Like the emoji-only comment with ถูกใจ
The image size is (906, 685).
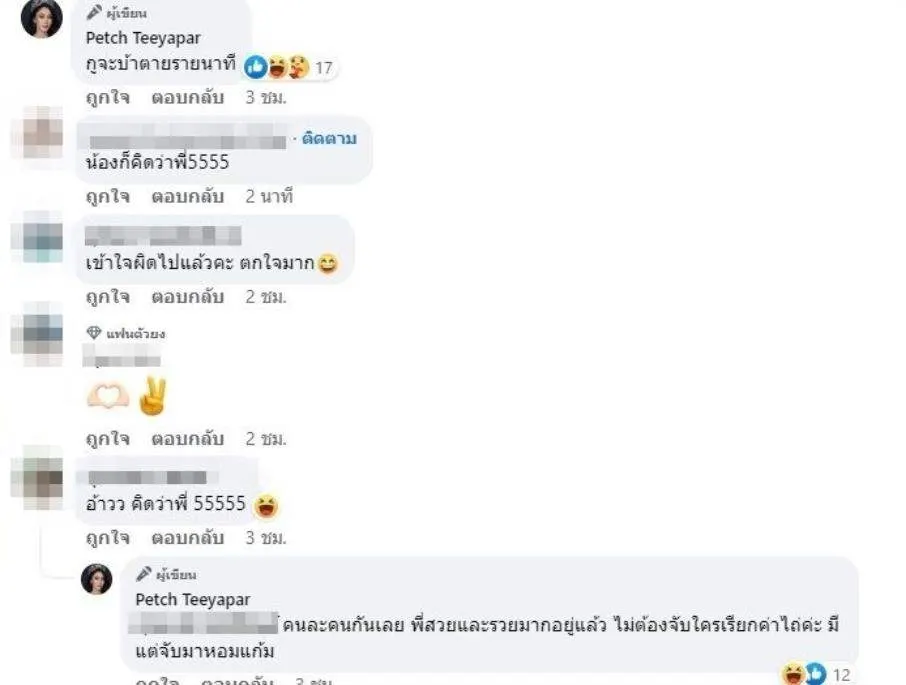(107, 439)
